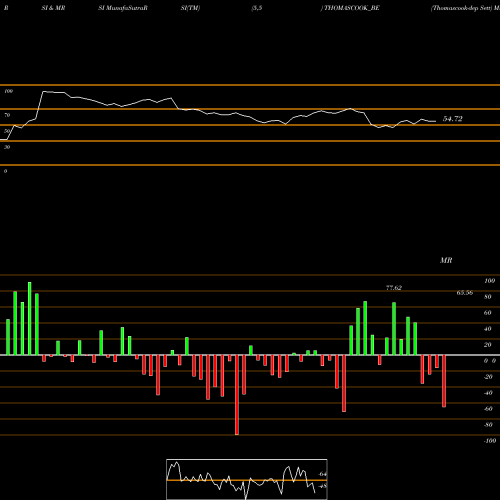Click the 30 level label on RSI axis
Image resolution: width=500 pixels, height=500 pixels.
click(7, 147)
